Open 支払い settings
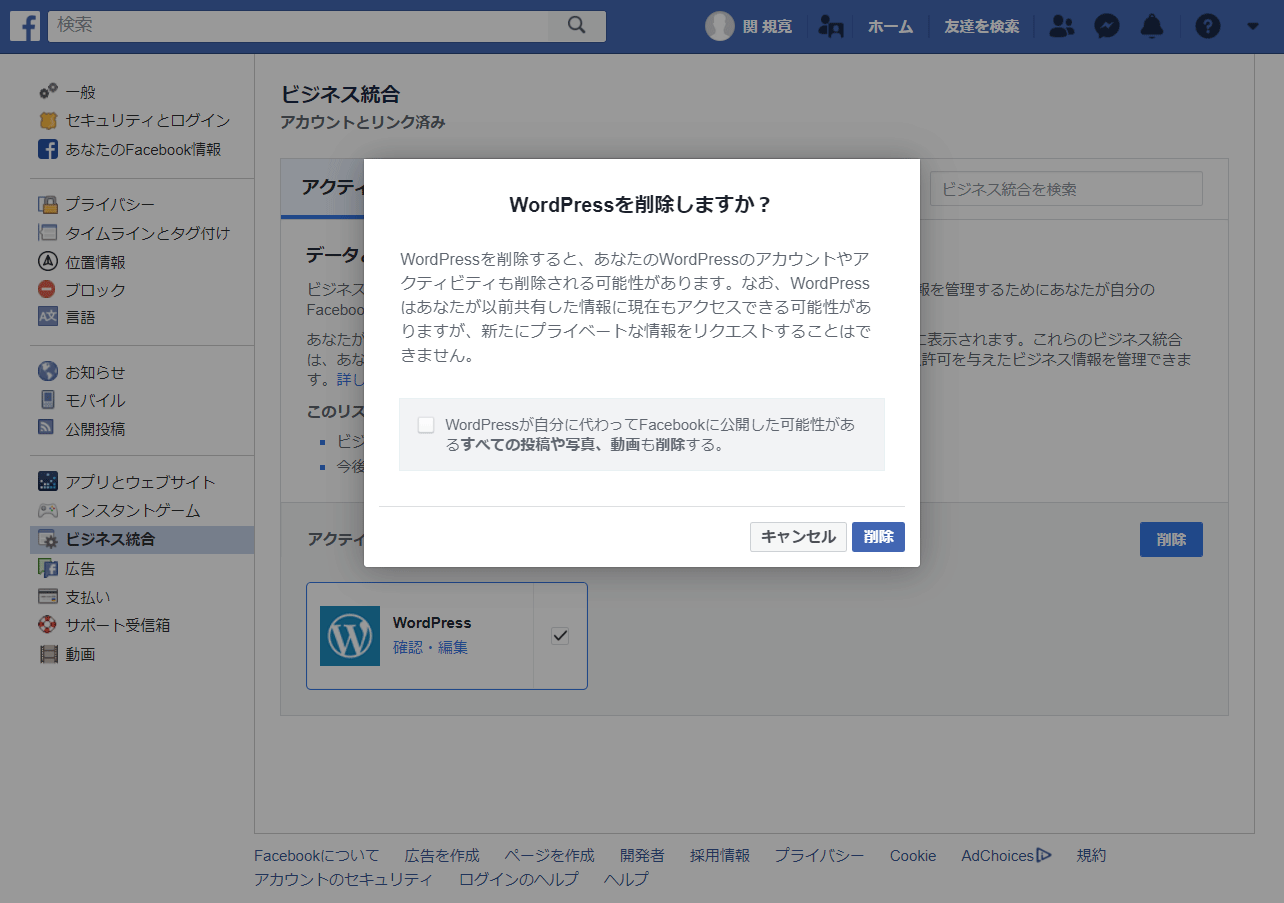 (88, 597)
